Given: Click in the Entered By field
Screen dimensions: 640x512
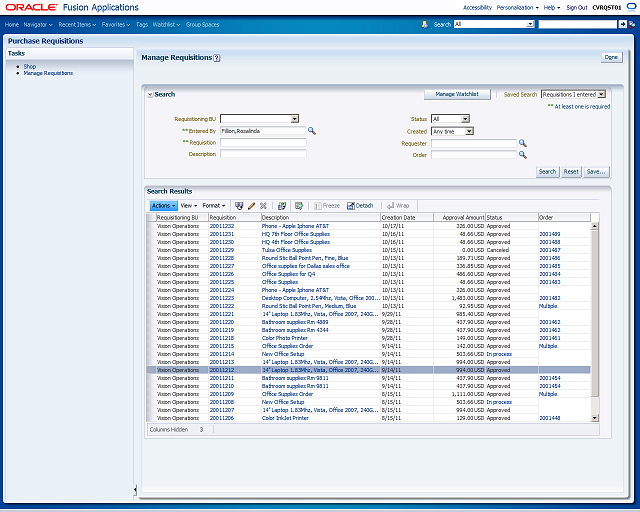Looking at the screenshot, I should (x=263, y=131).
